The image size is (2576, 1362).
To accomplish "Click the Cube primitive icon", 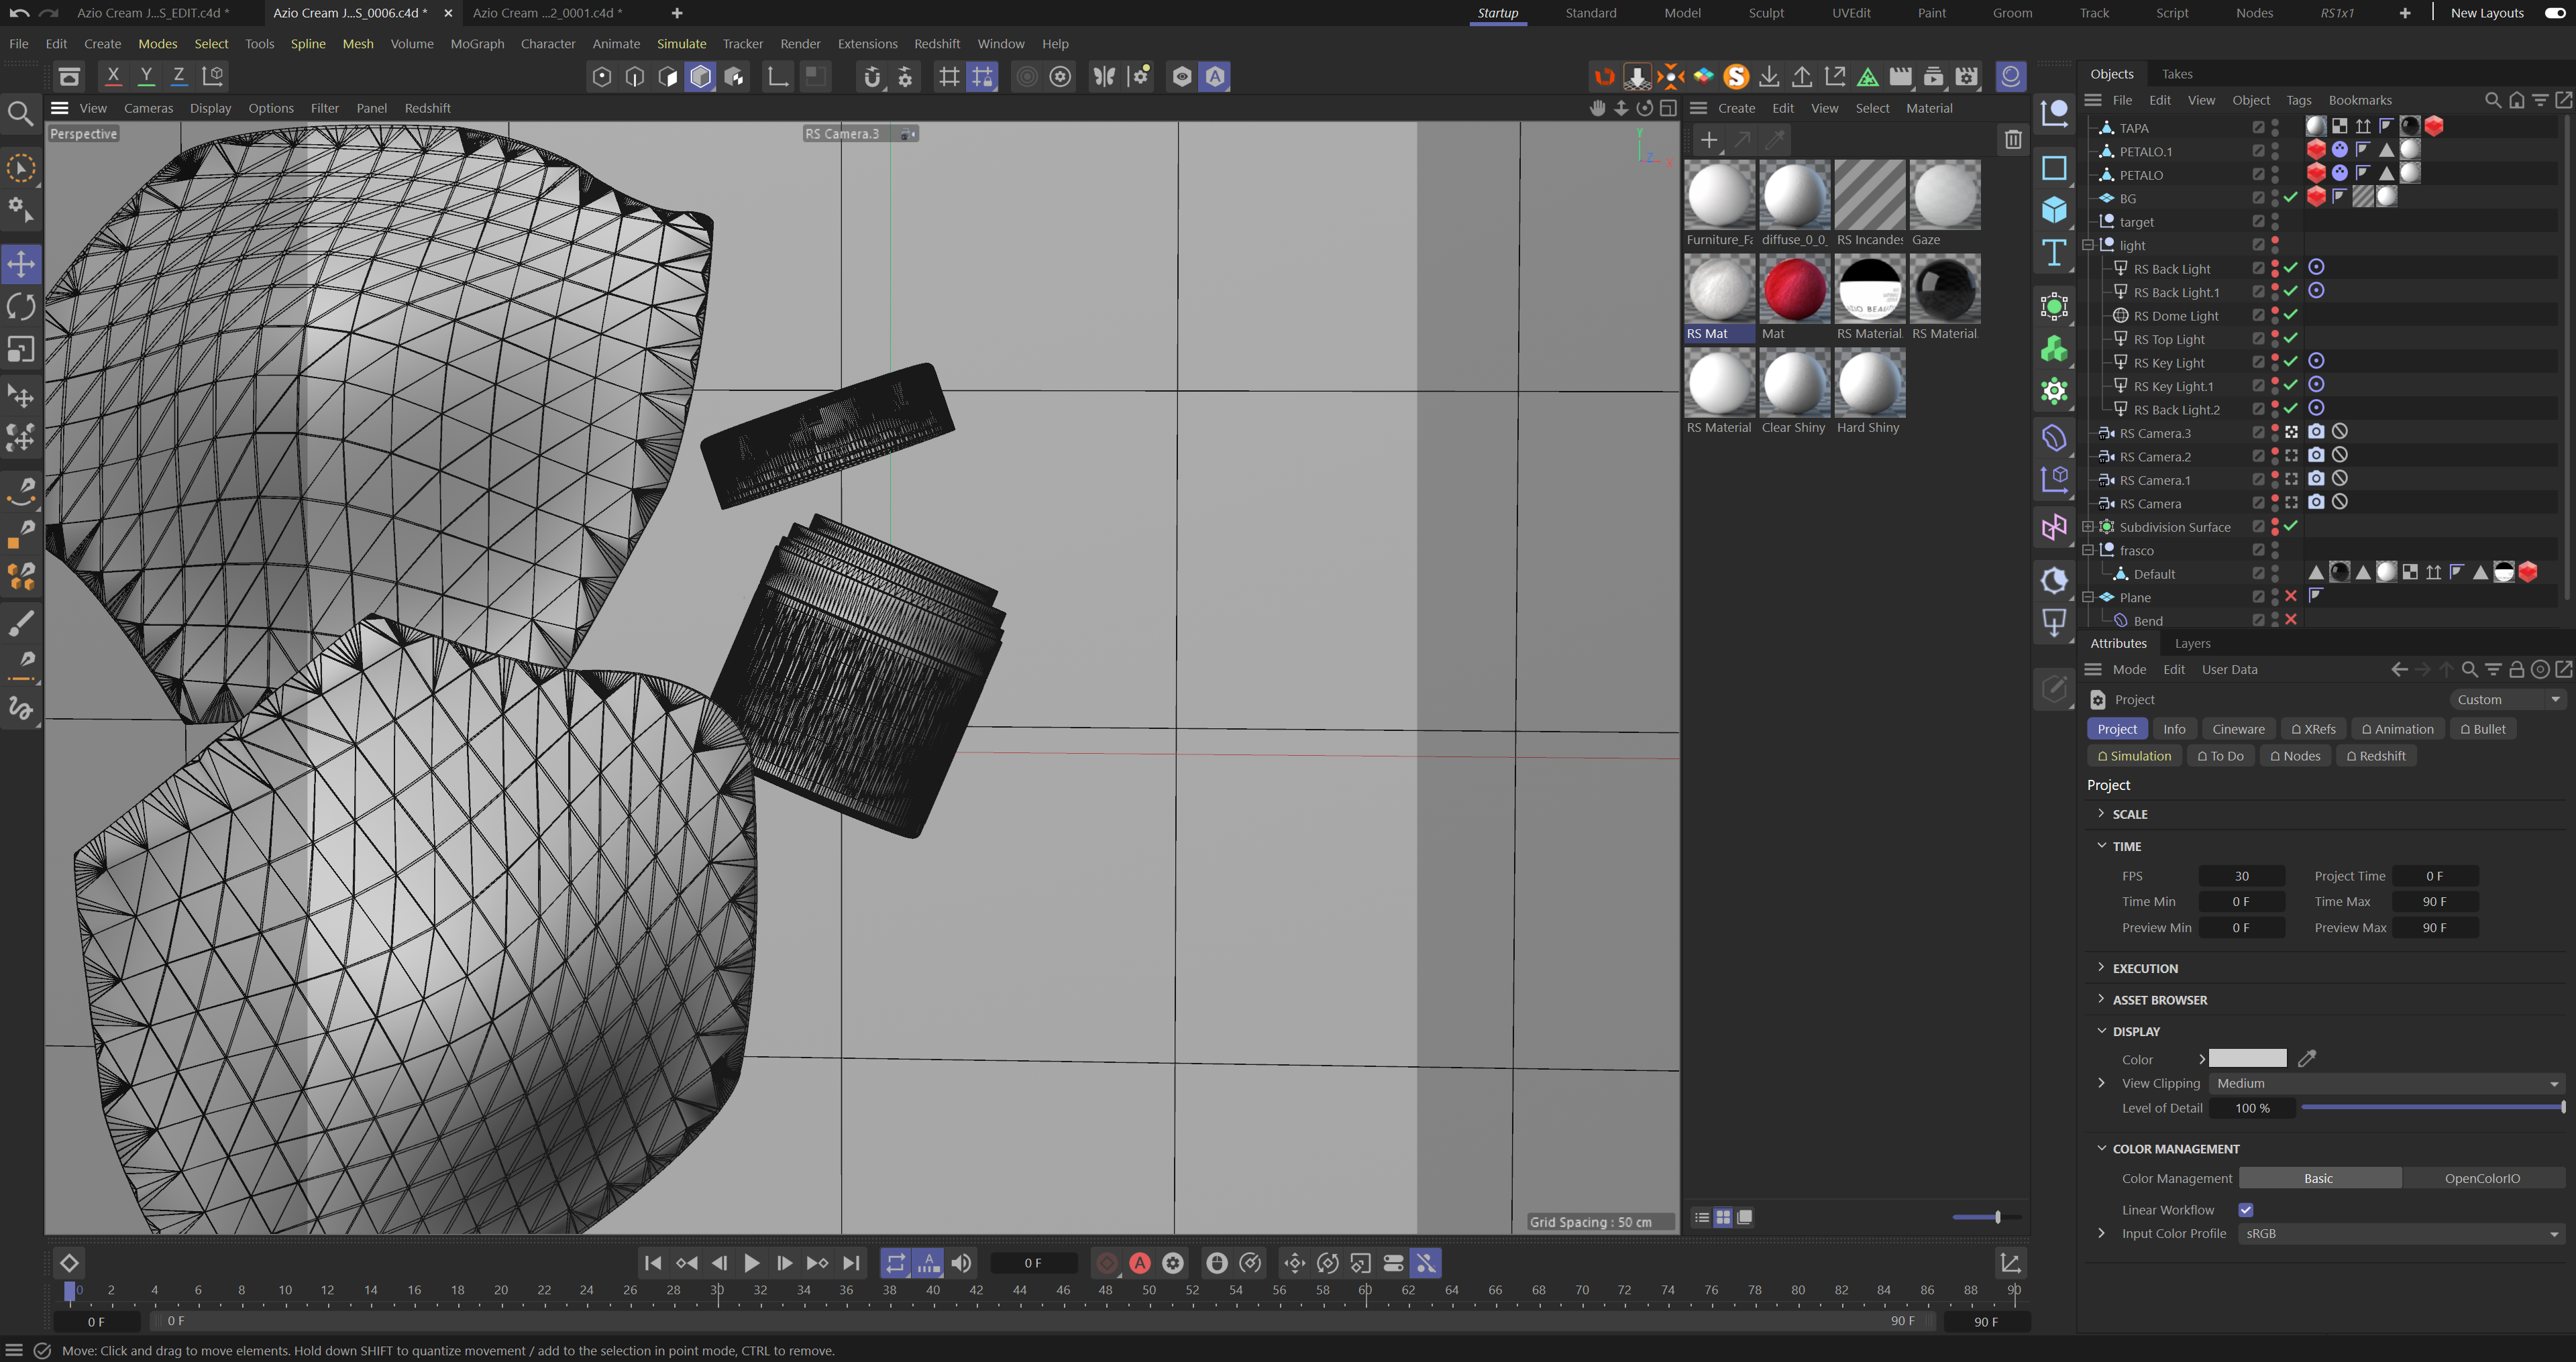I will [2054, 210].
